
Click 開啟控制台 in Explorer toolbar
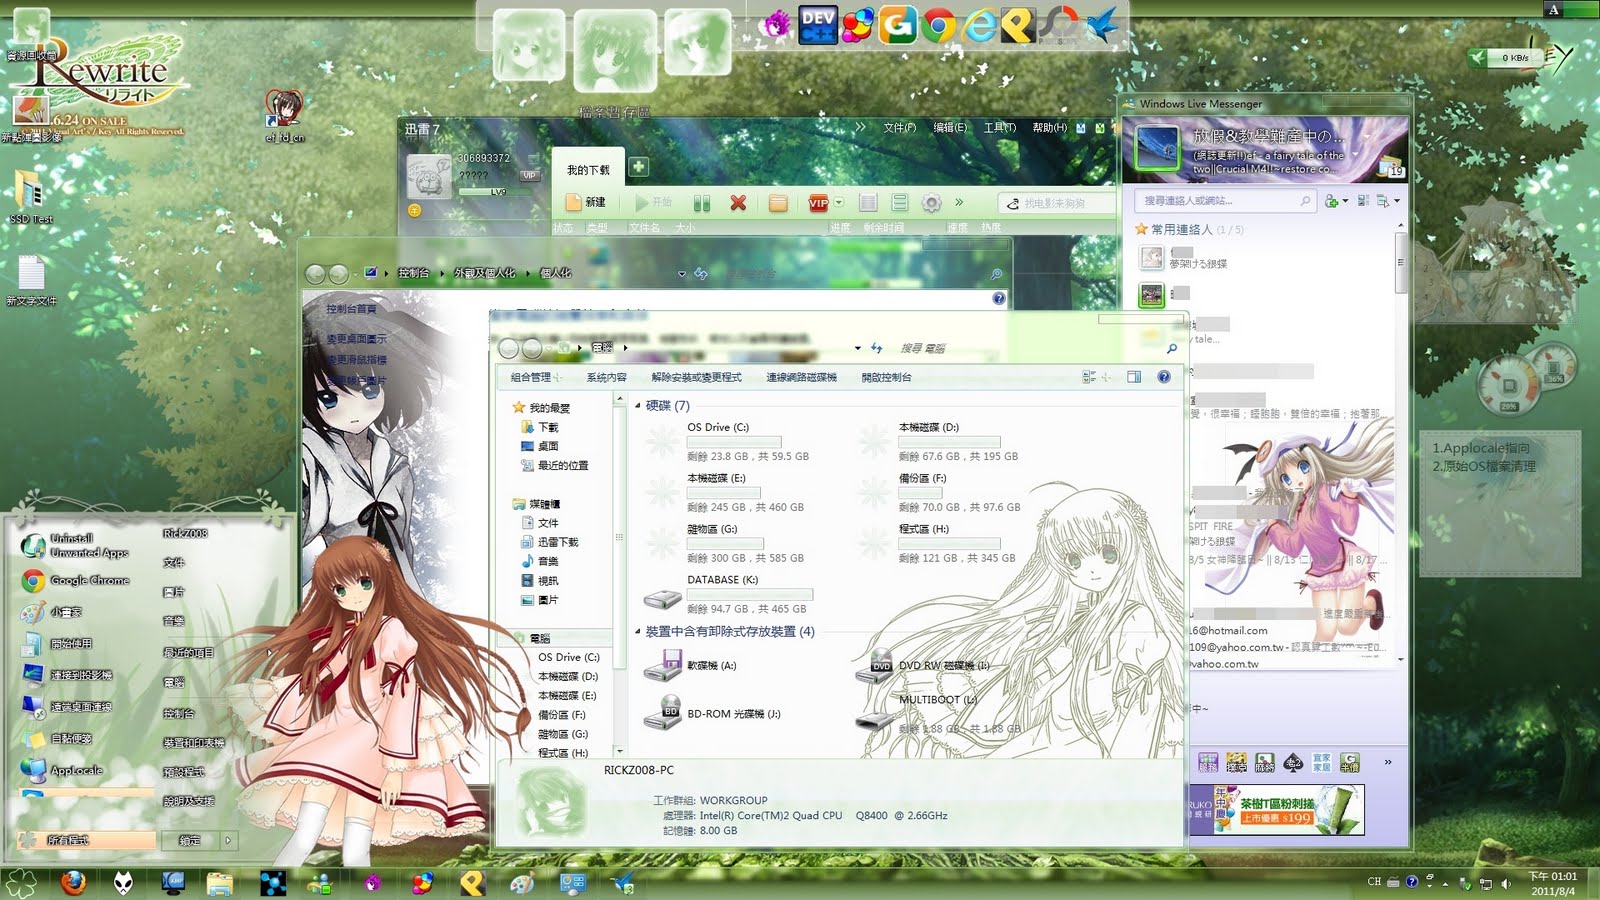[886, 378]
